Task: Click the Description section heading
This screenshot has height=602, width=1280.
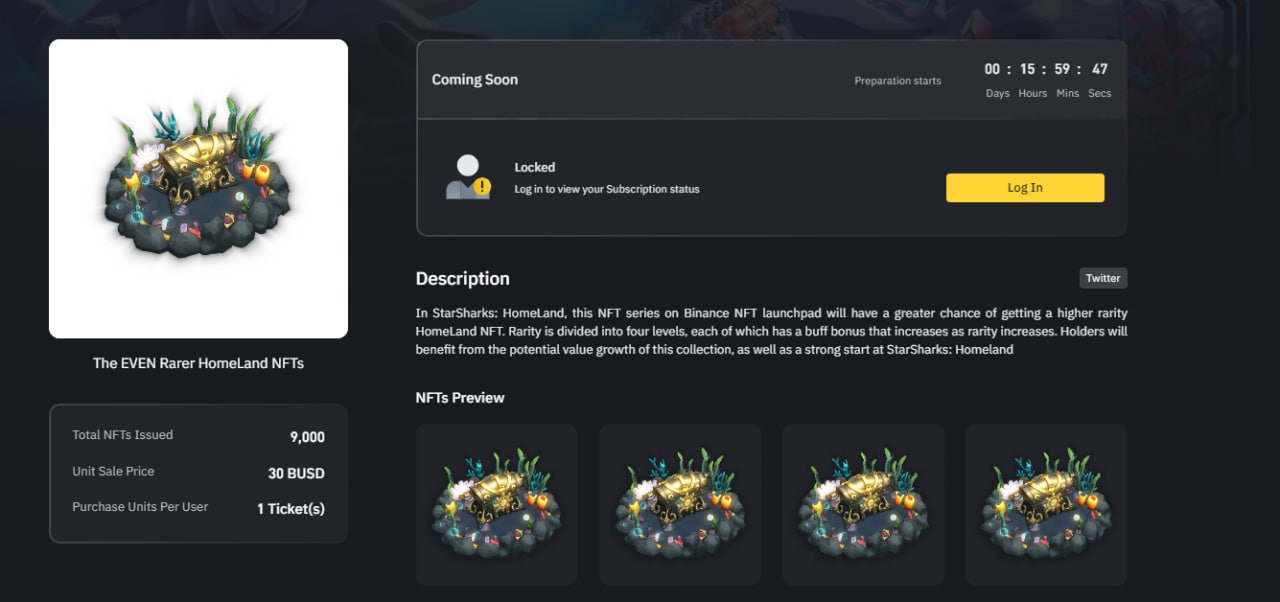Action: point(463,279)
